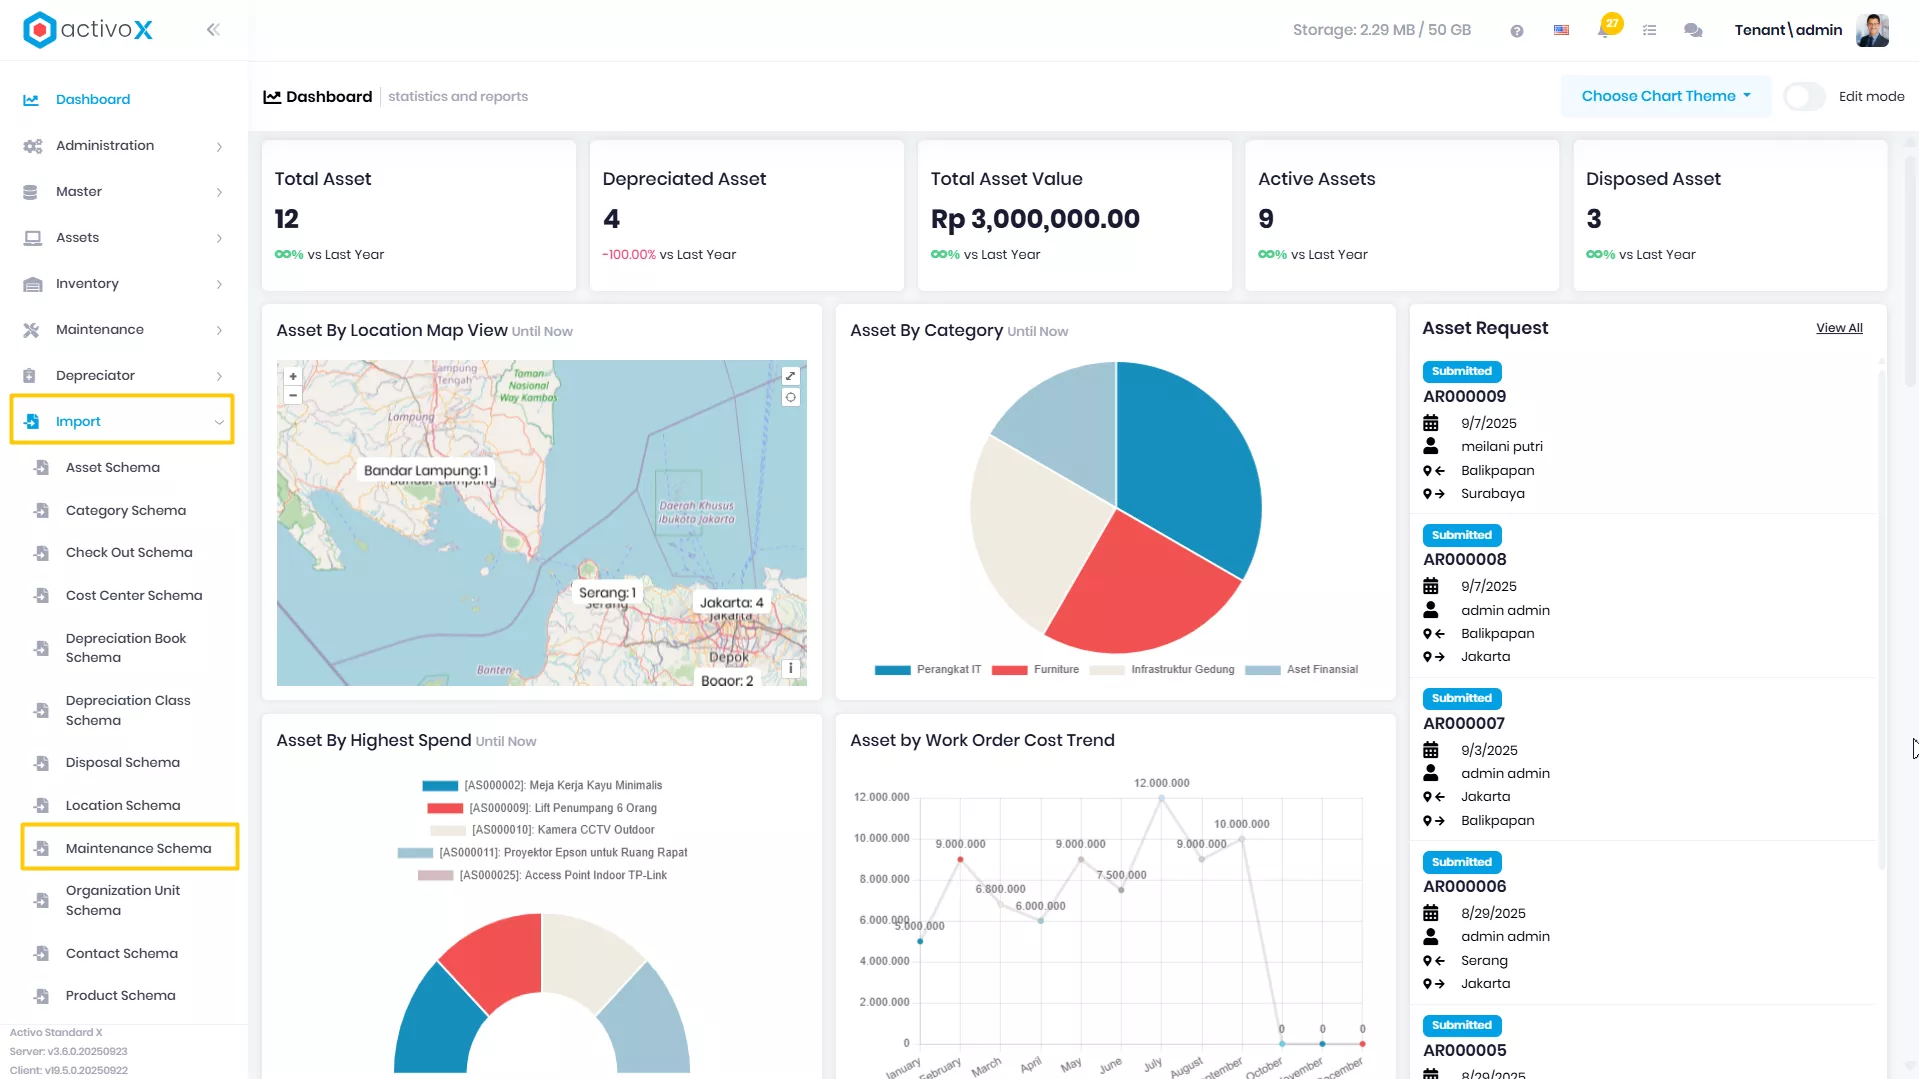Click the Inventory warehouse icon

coord(33,284)
